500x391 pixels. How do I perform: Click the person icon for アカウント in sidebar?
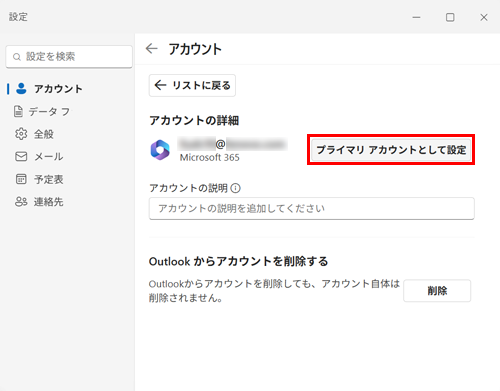click(21, 89)
